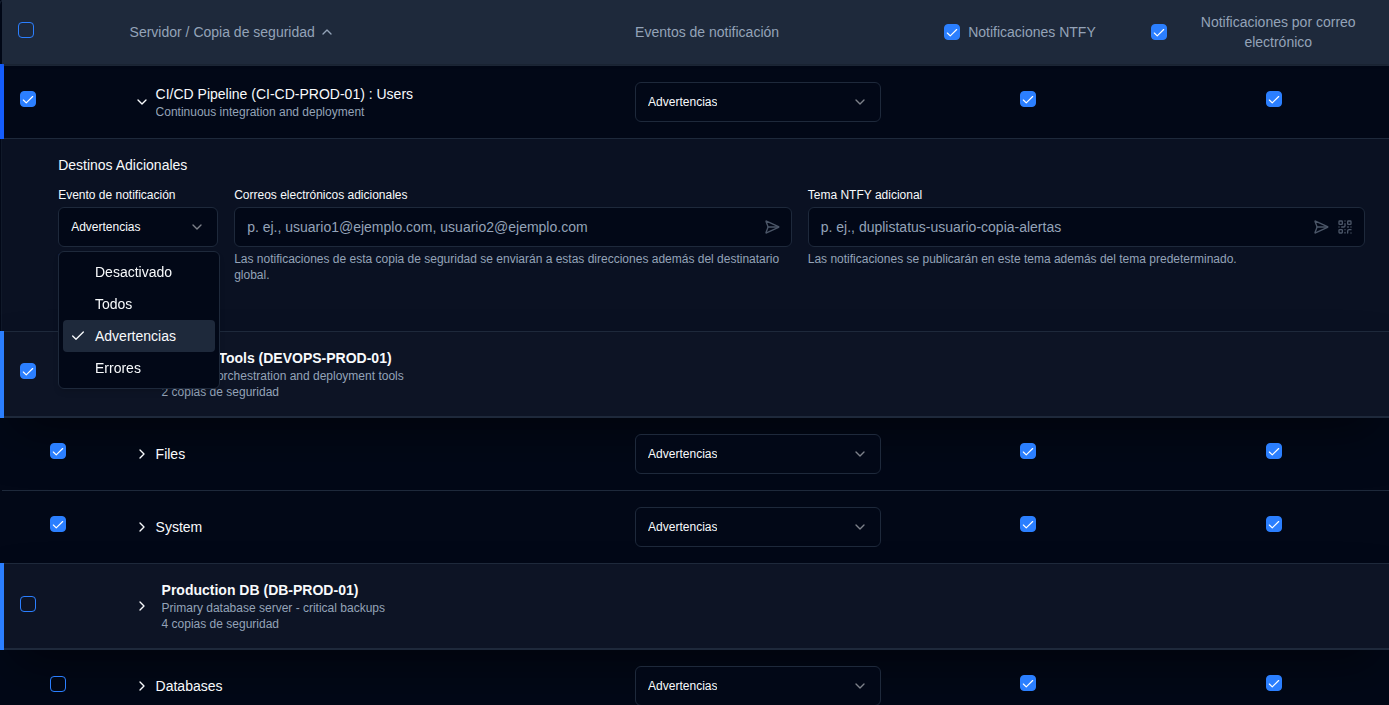Uncheck the System backup row checkbox
Screen dimensions: 1389x705
[58, 524]
